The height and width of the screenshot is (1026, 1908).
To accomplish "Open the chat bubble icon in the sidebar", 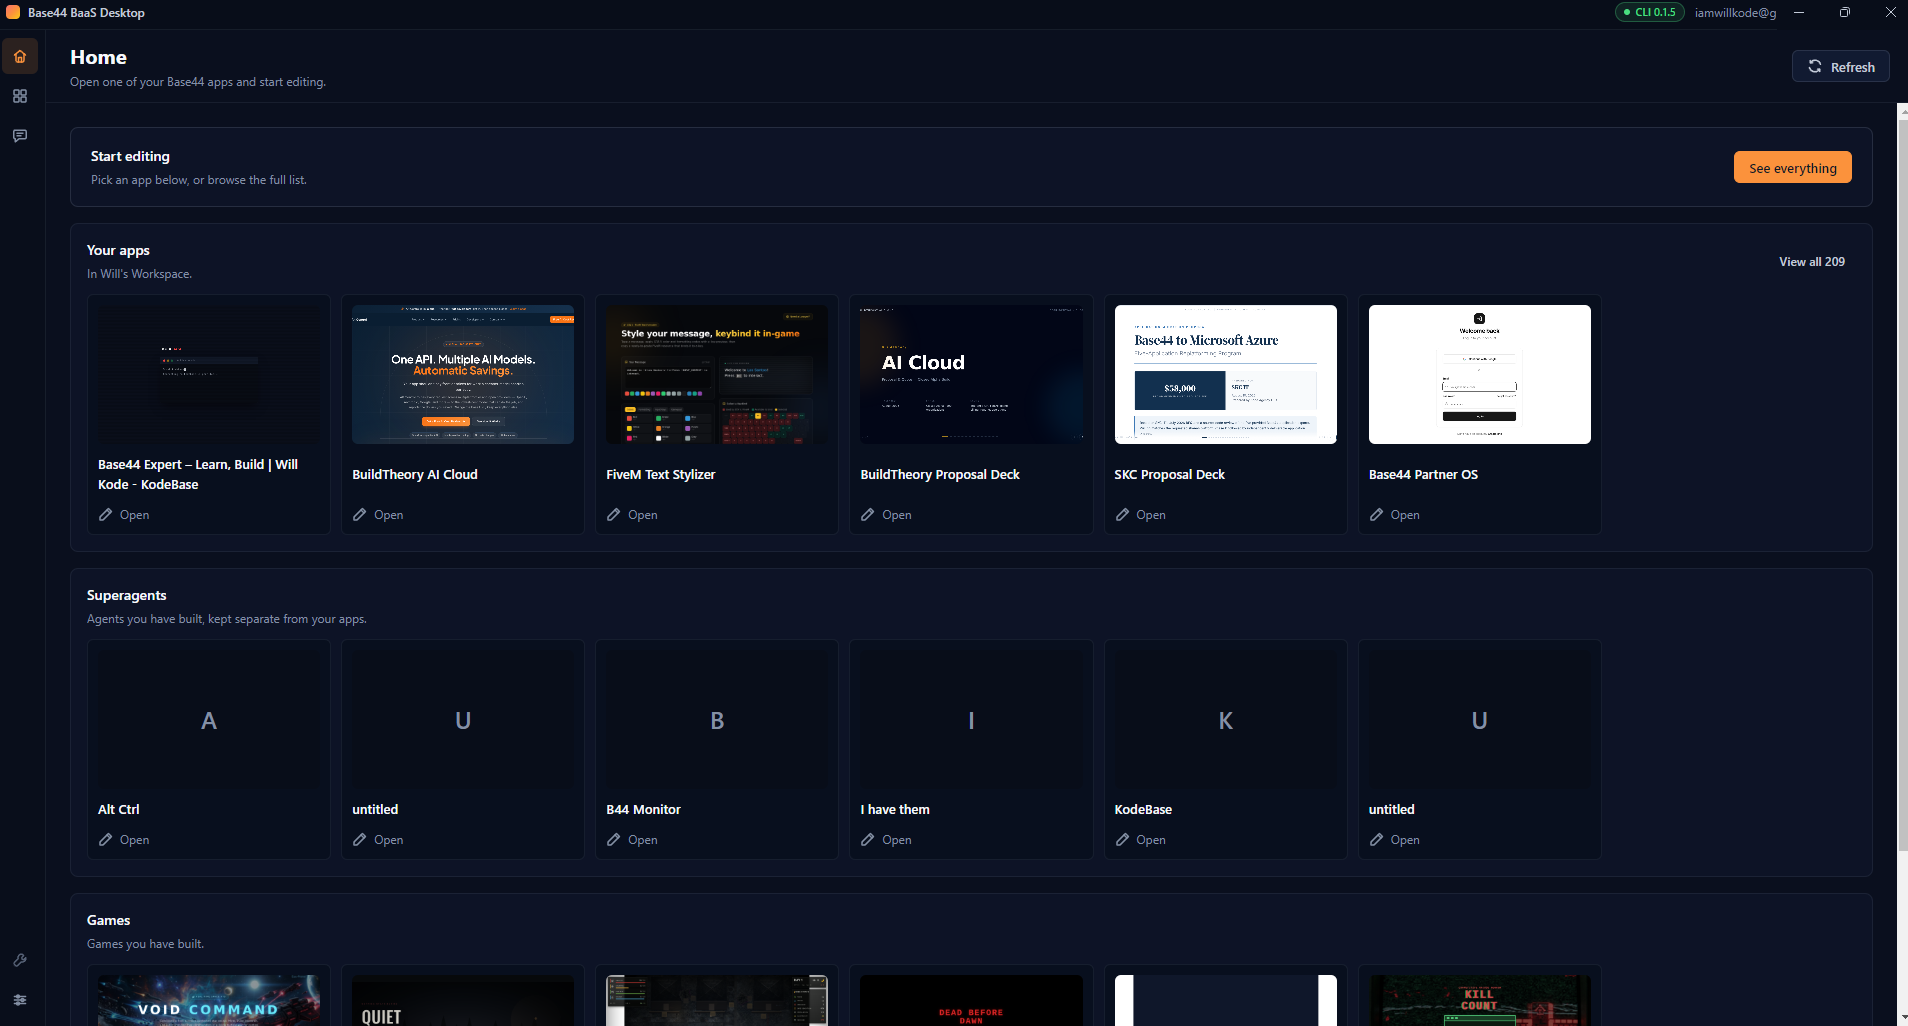I will [x=20, y=135].
